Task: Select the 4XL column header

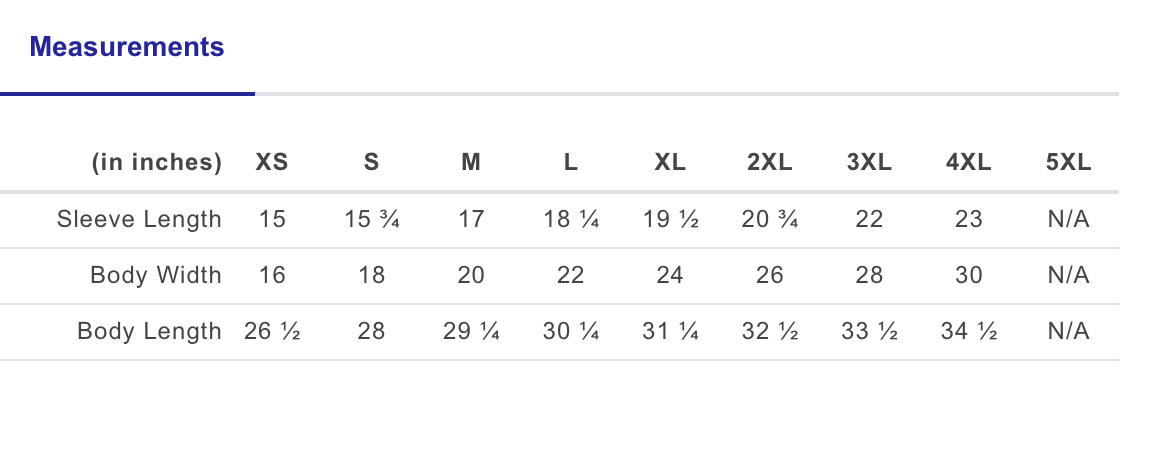Action: (x=968, y=162)
